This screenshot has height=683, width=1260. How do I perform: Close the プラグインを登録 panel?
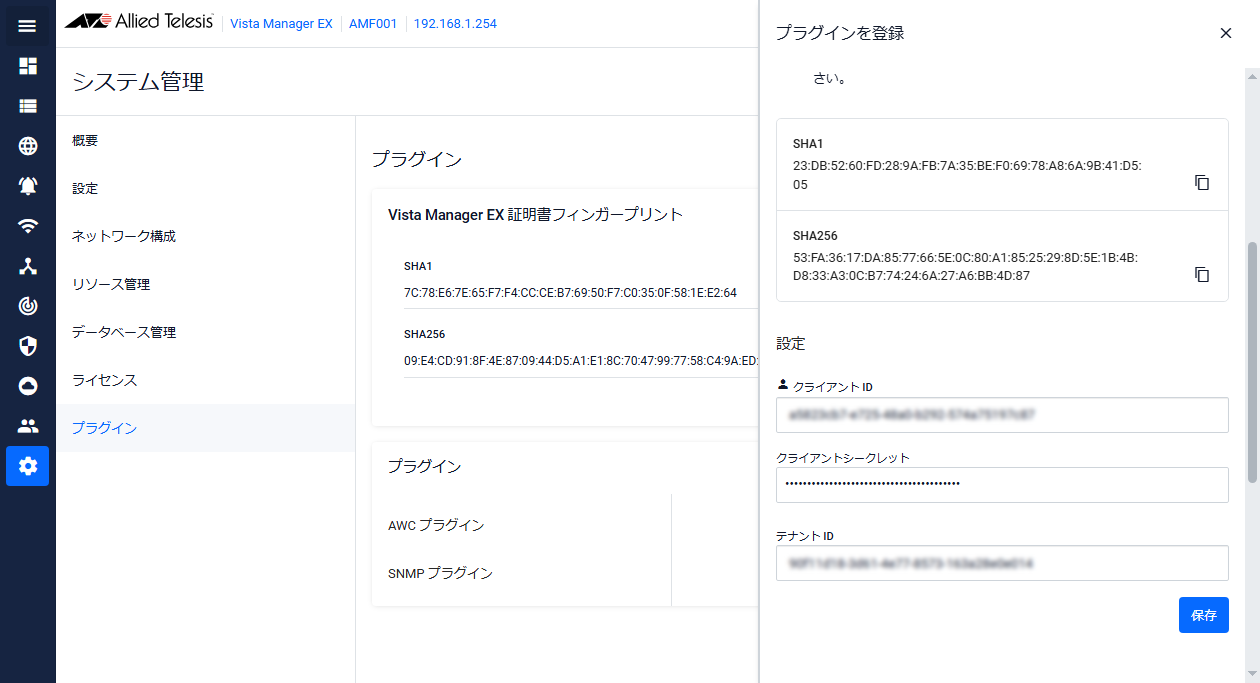(x=1226, y=33)
